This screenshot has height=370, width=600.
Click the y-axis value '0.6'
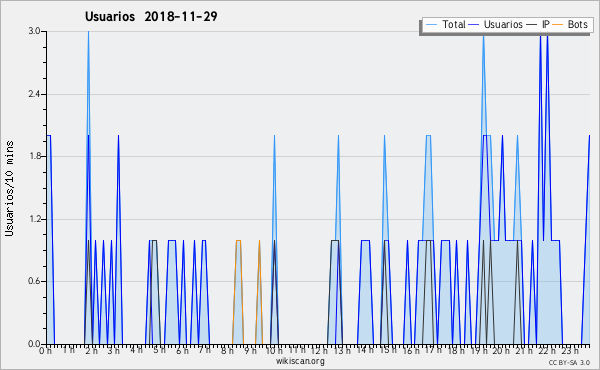pos(34,281)
